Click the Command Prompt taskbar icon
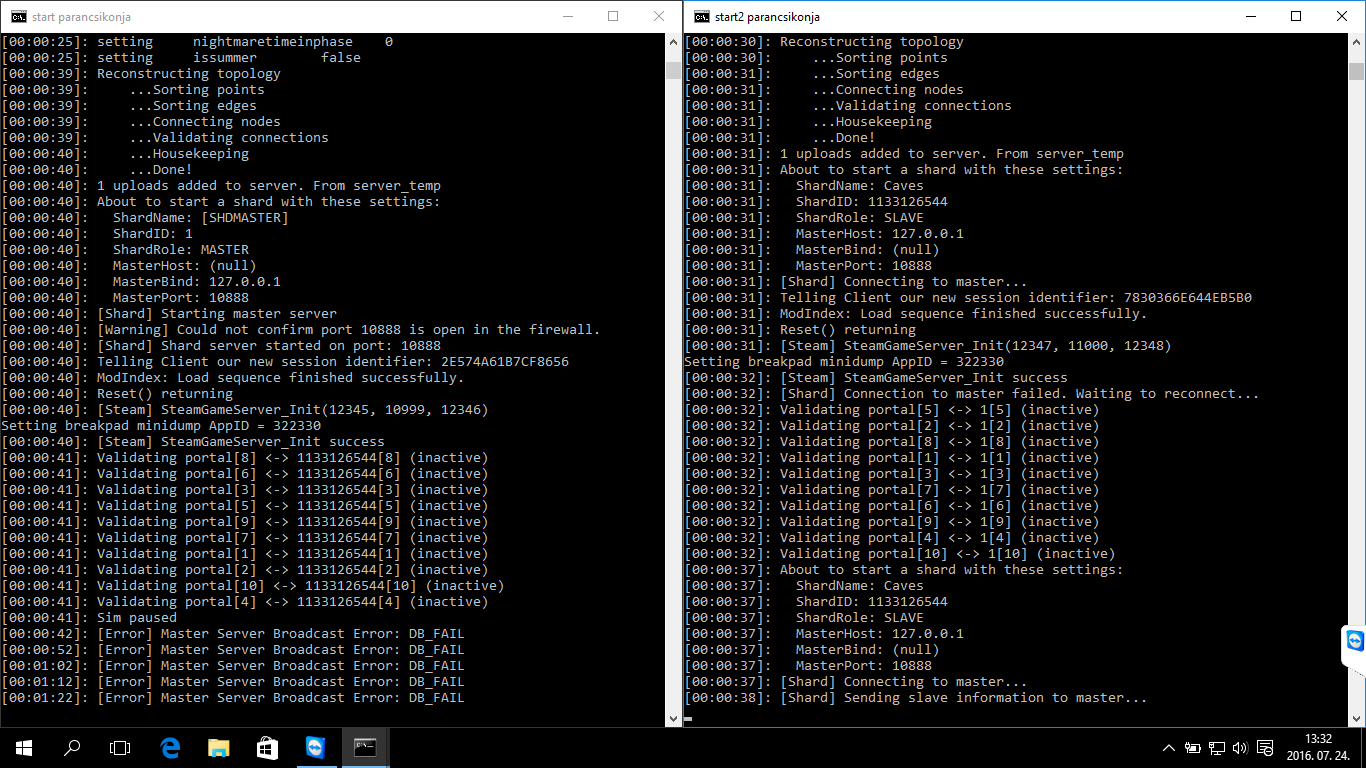Image resolution: width=1366 pixels, height=768 pixels. point(365,747)
